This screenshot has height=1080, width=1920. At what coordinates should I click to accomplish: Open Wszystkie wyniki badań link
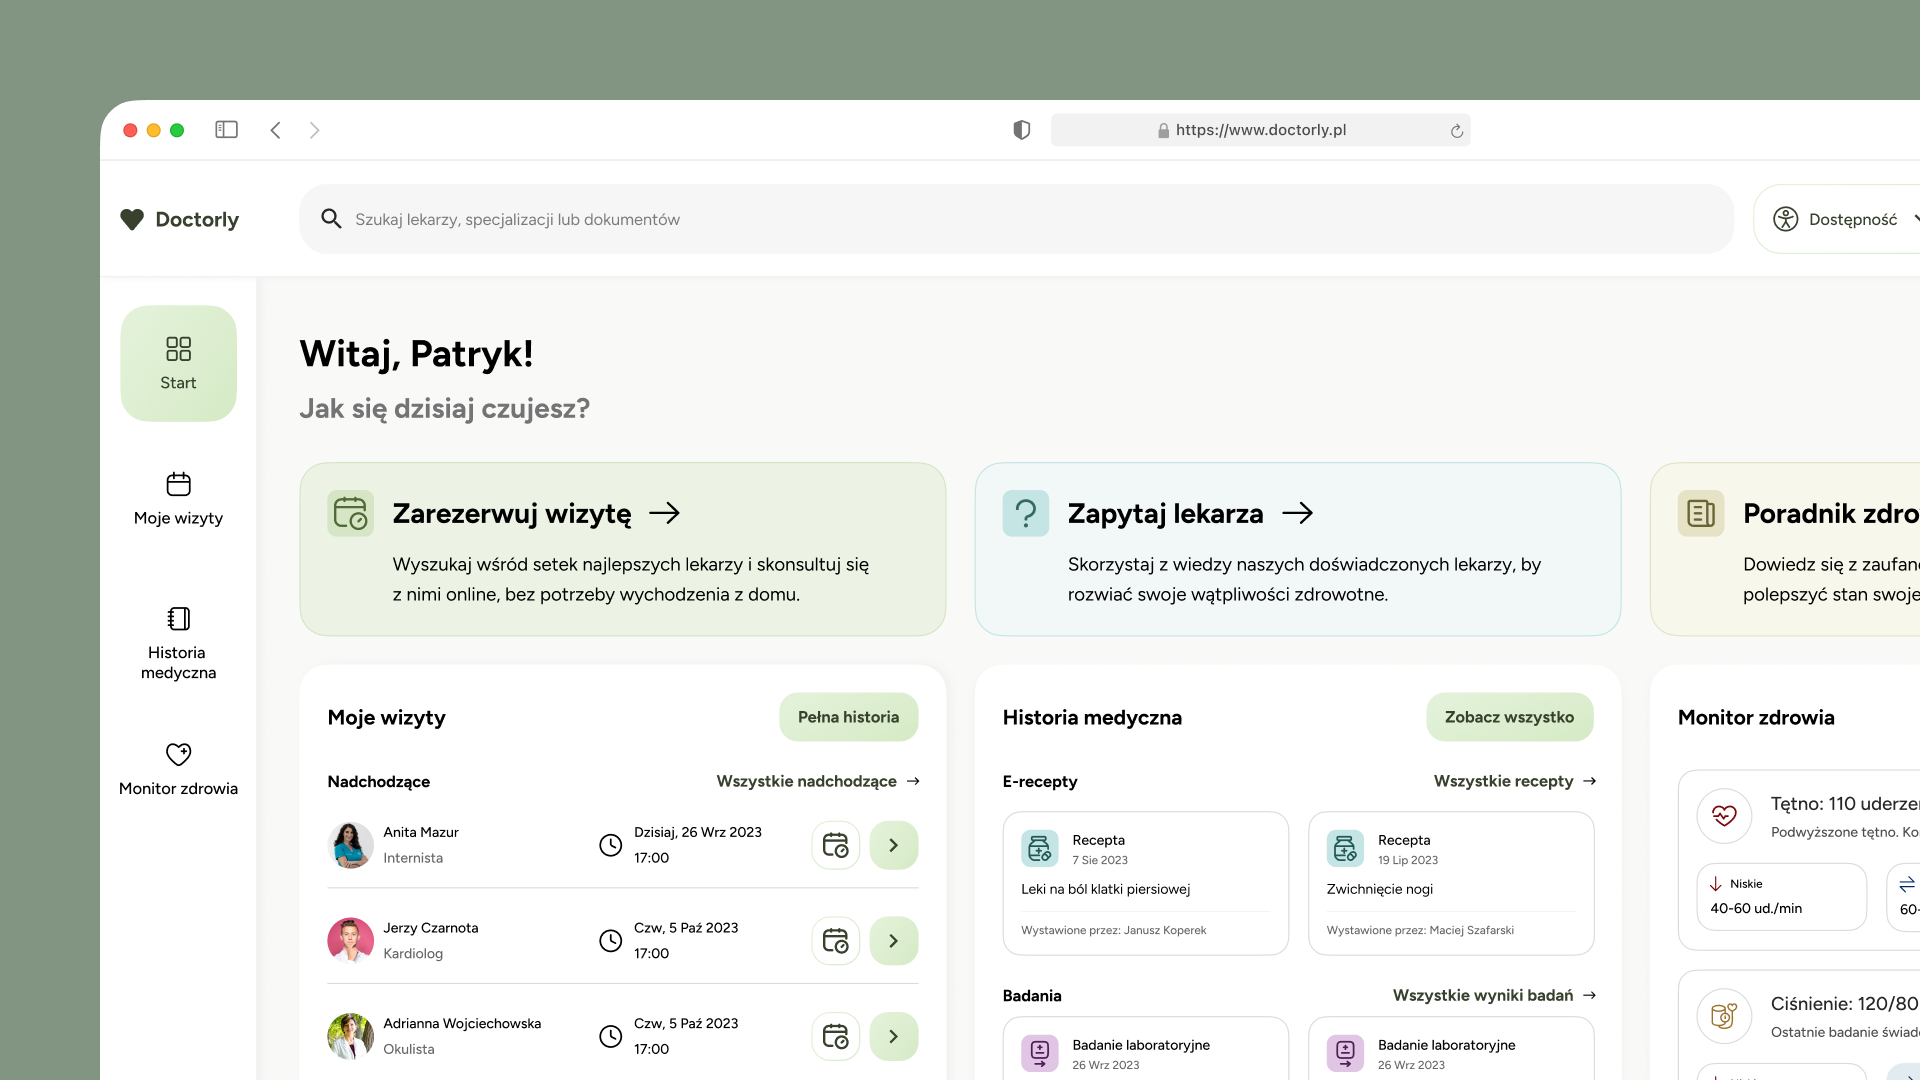point(1494,995)
